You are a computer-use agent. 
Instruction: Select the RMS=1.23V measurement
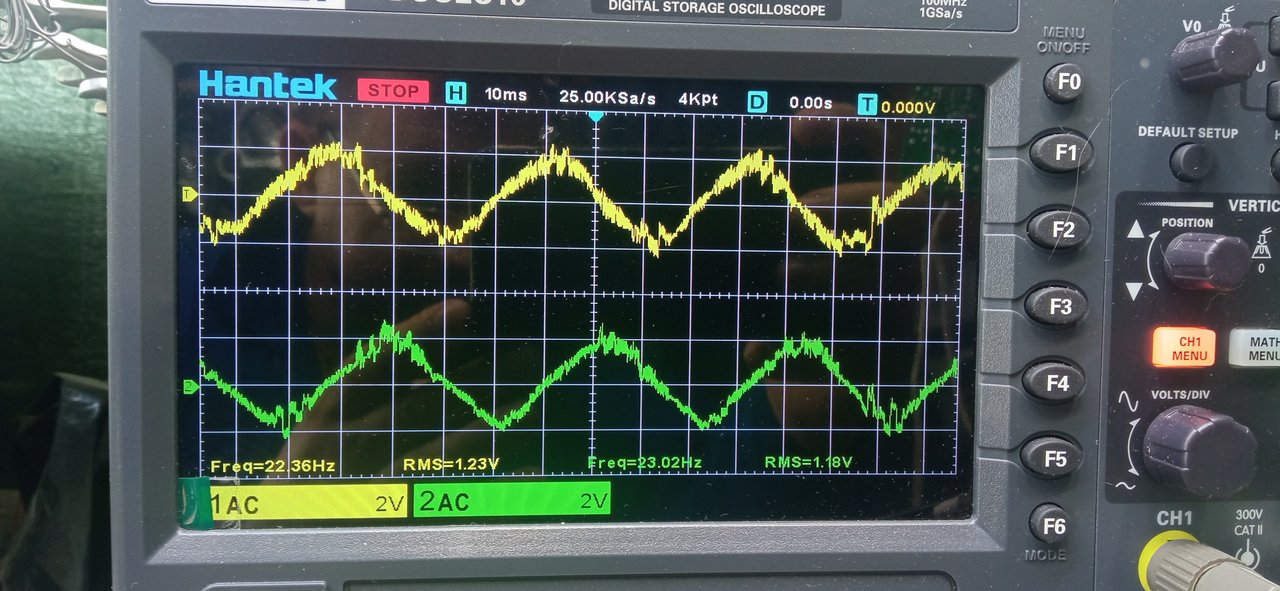pos(450,464)
